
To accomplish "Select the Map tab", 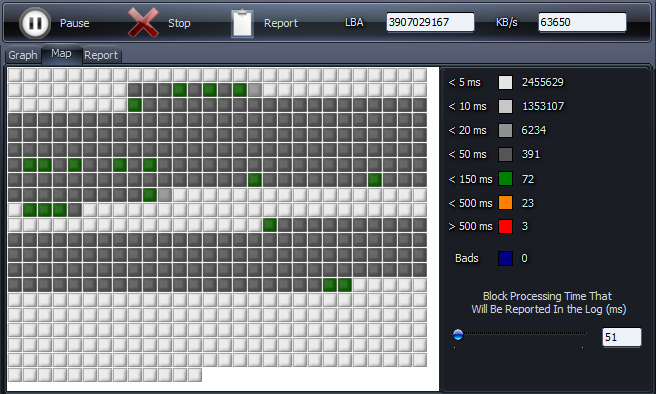I will click(x=61, y=54).
